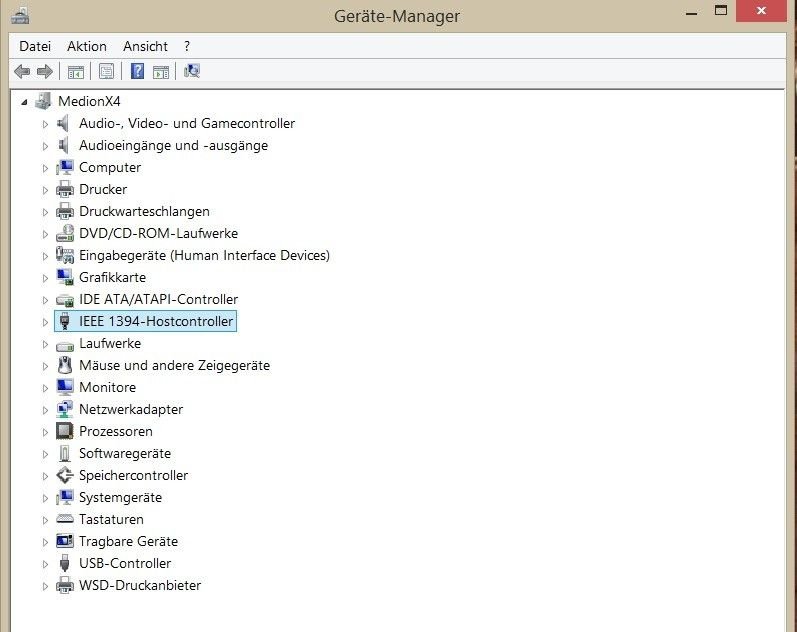The image size is (797, 632).
Task: Close the Geräte-Manager window
Action: pos(761,11)
